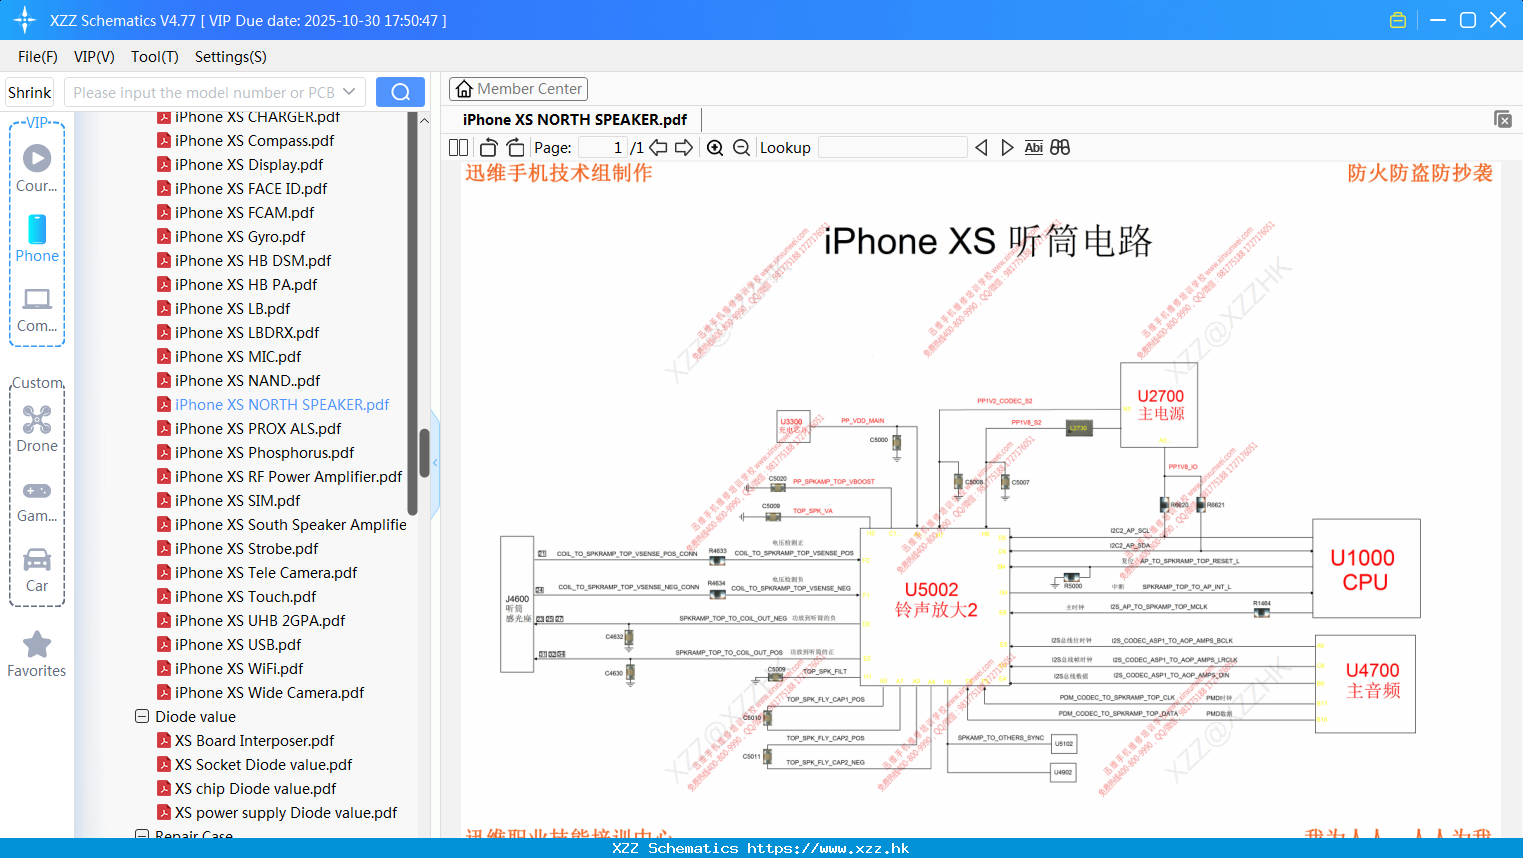Collapse the Diode value folder

pos(142,716)
